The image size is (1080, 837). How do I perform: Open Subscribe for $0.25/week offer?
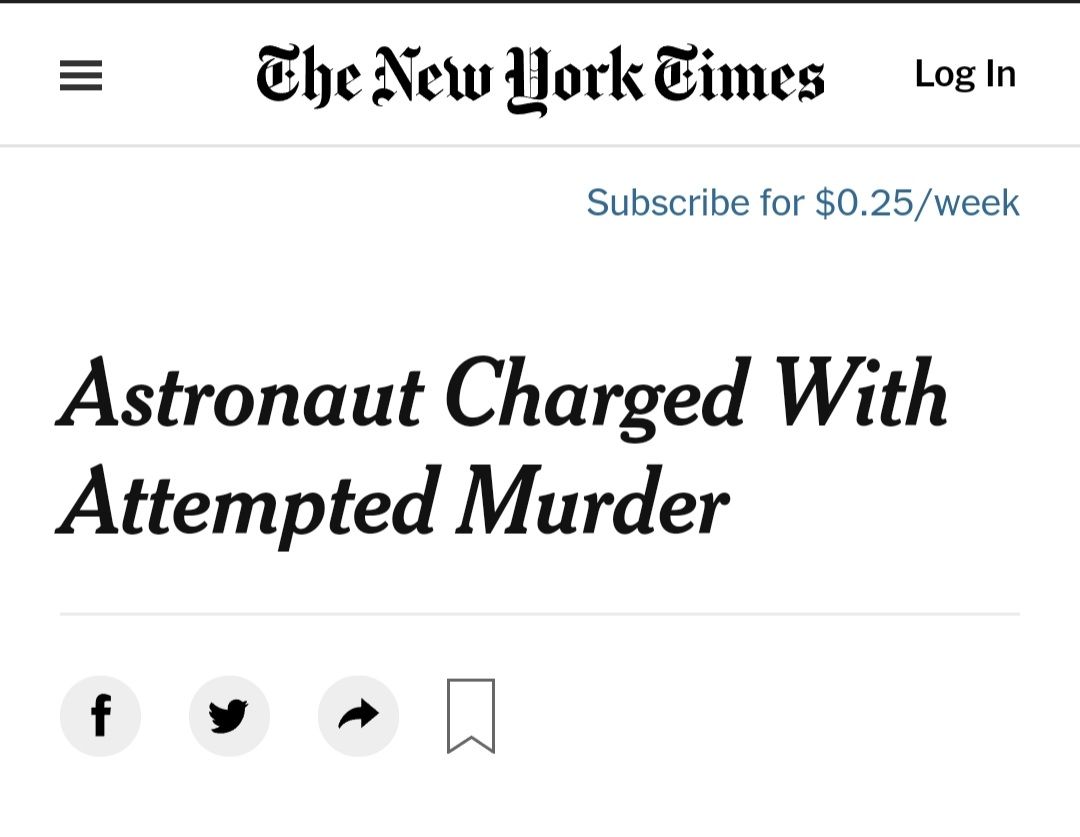point(802,203)
